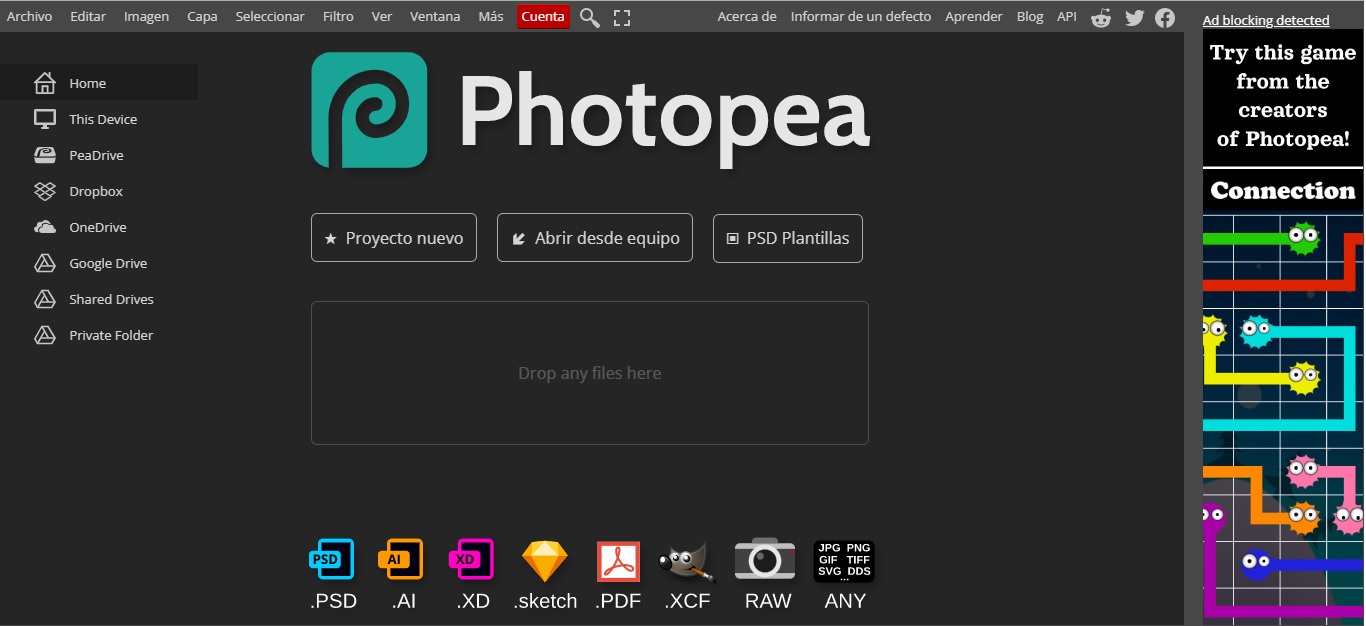Click the ANY formats icon
1366x626 pixels.
click(x=844, y=561)
